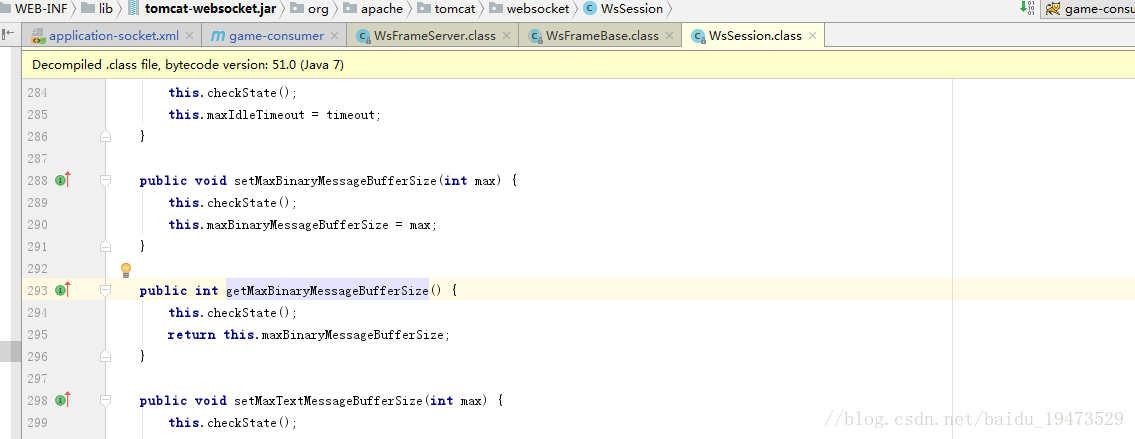Screen dimensions: 1135x439
Task: Click the lightbulb intention icon
Action: click(126, 270)
